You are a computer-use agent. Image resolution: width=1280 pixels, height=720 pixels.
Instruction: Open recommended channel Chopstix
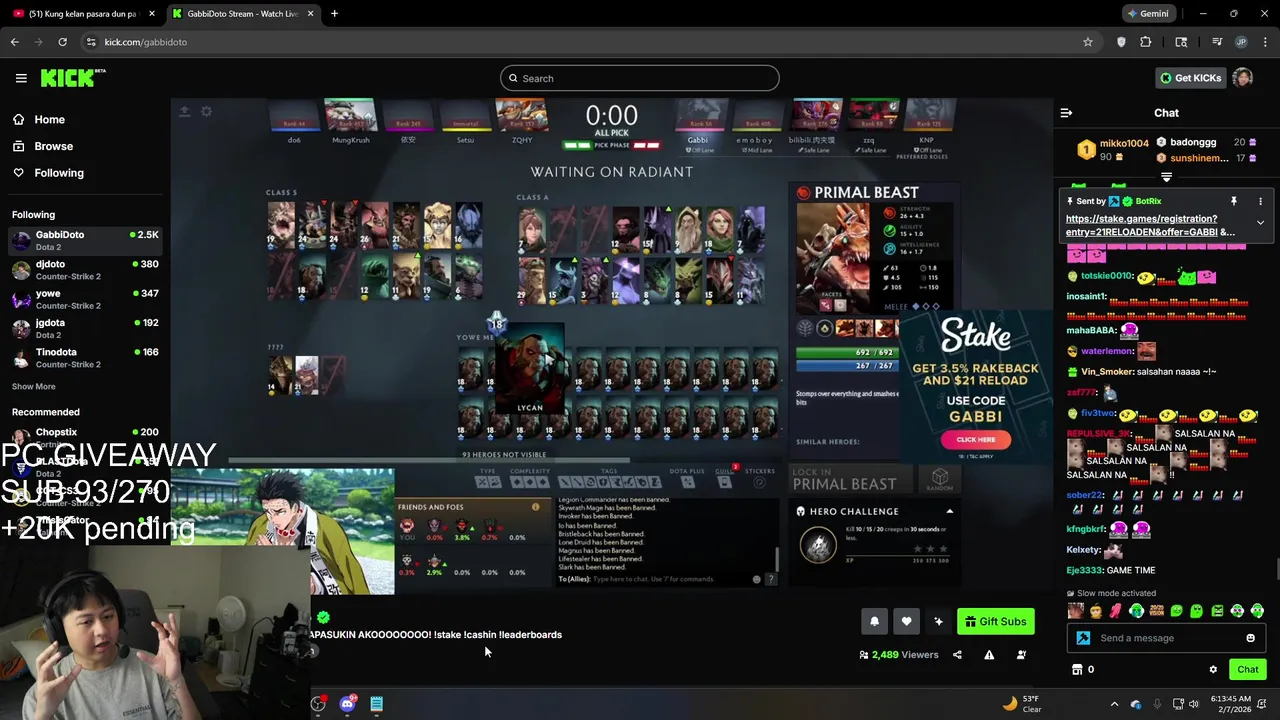tap(85, 437)
